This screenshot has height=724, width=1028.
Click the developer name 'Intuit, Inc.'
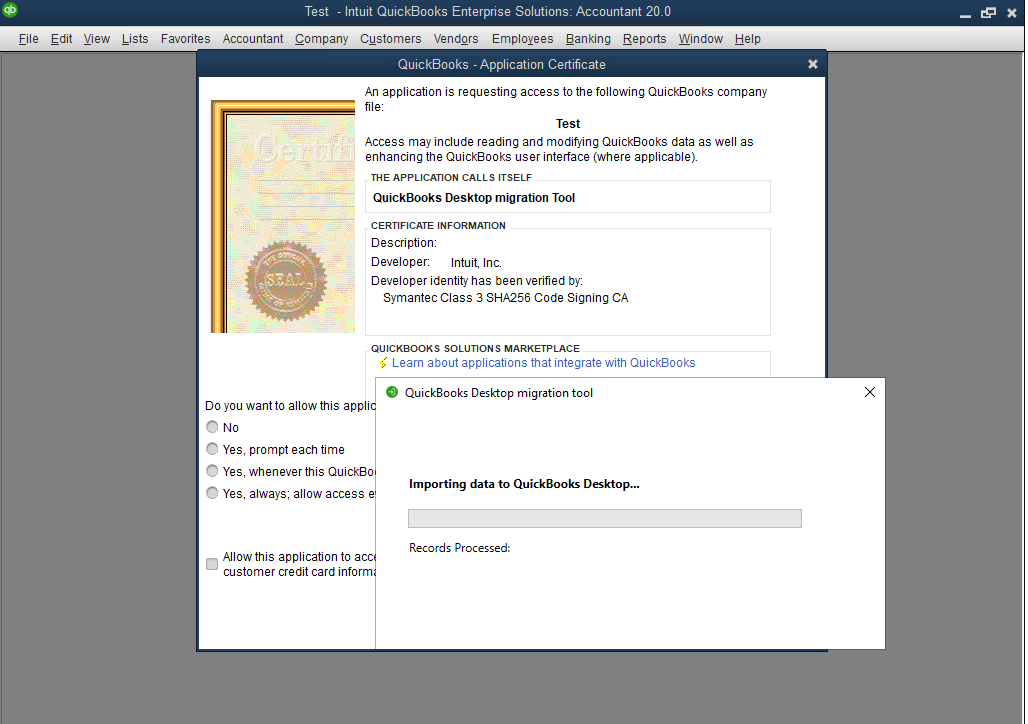coord(476,262)
